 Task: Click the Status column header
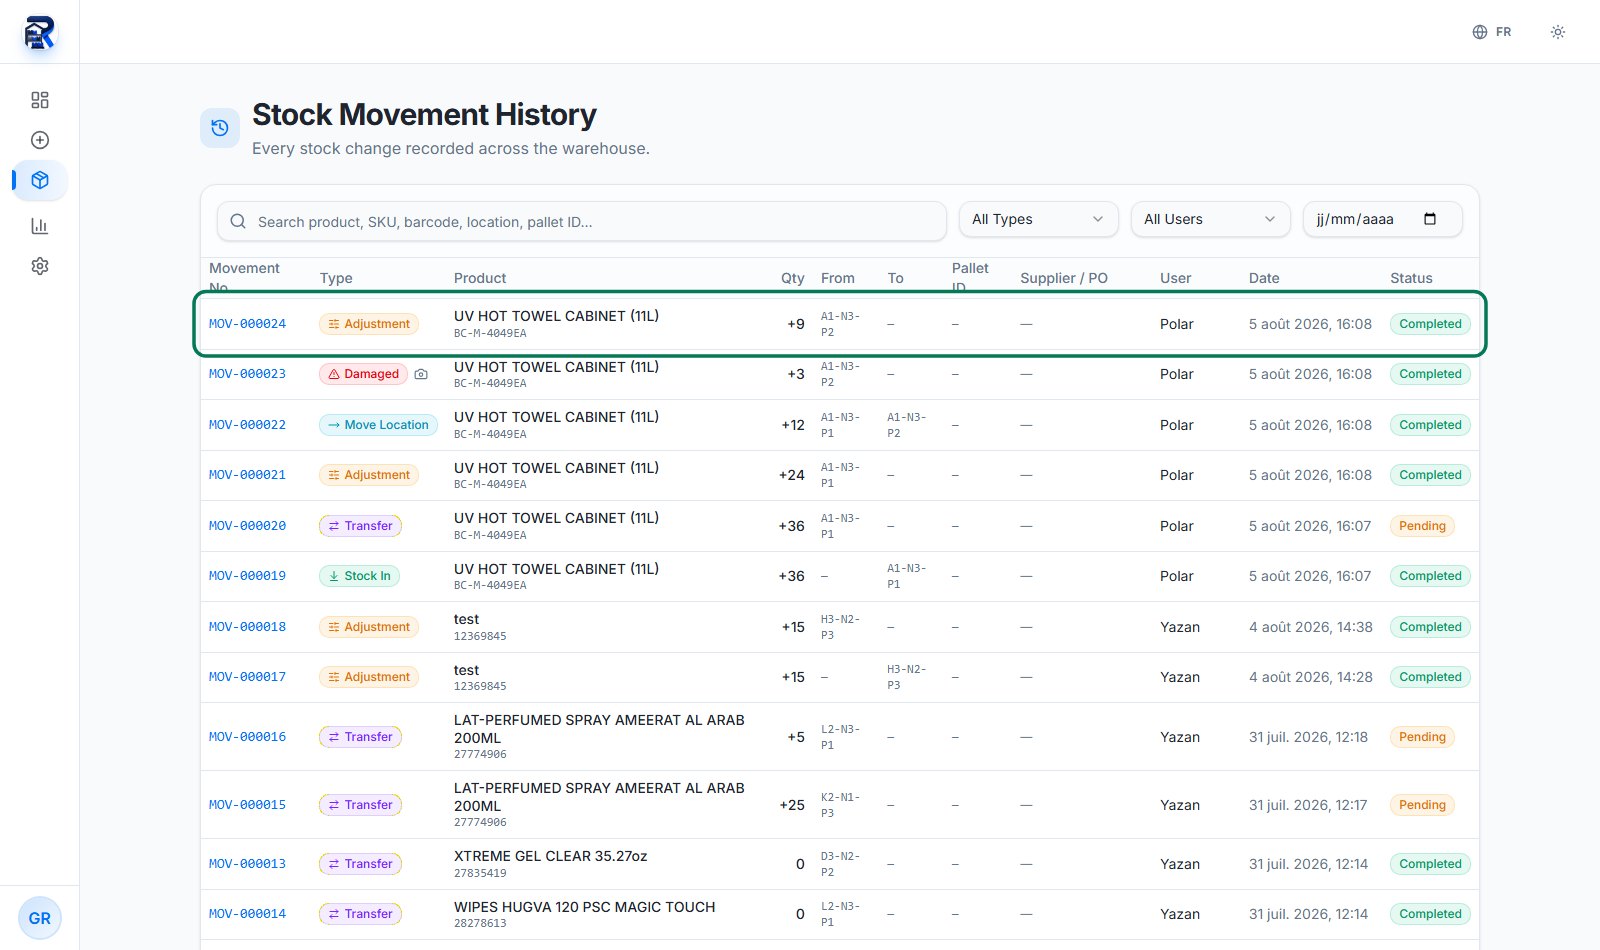[x=1411, y=278]
